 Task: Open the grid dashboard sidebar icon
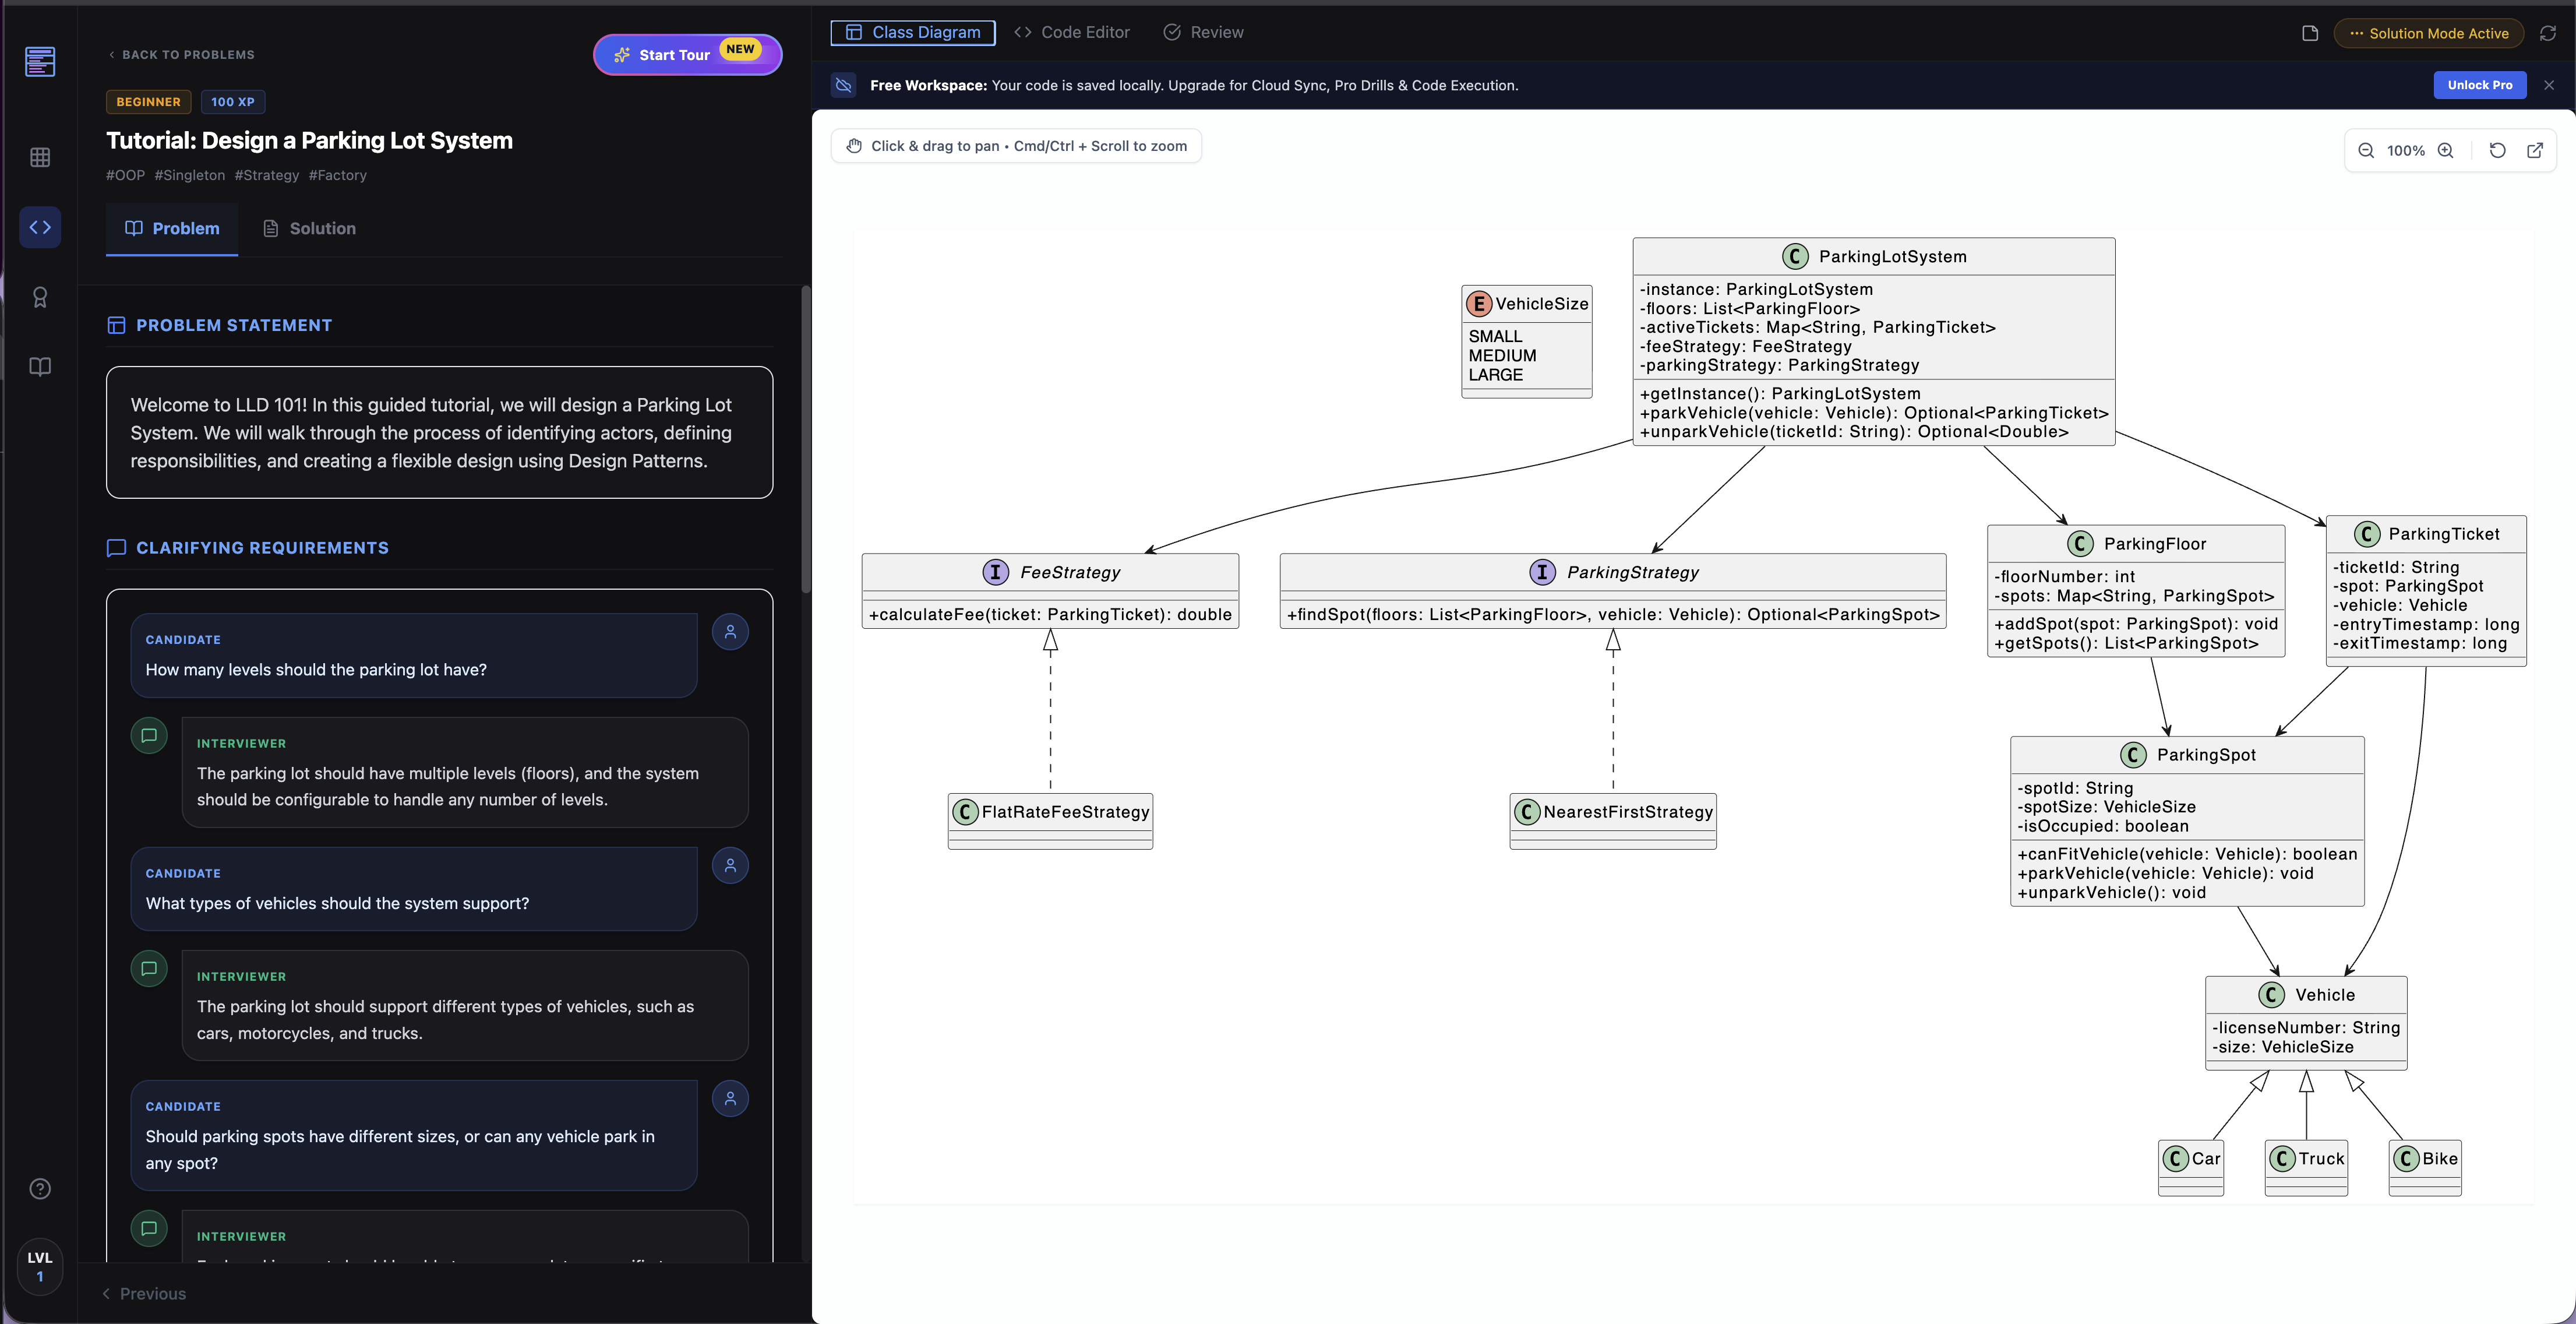tap(40, 157)
